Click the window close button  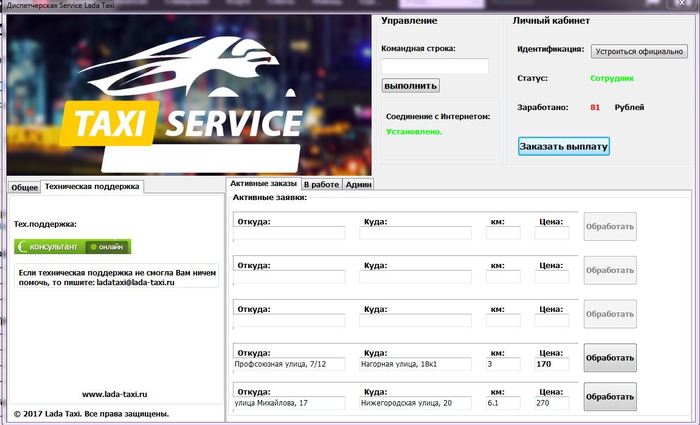pyautogui.click(x=682, y=4)
